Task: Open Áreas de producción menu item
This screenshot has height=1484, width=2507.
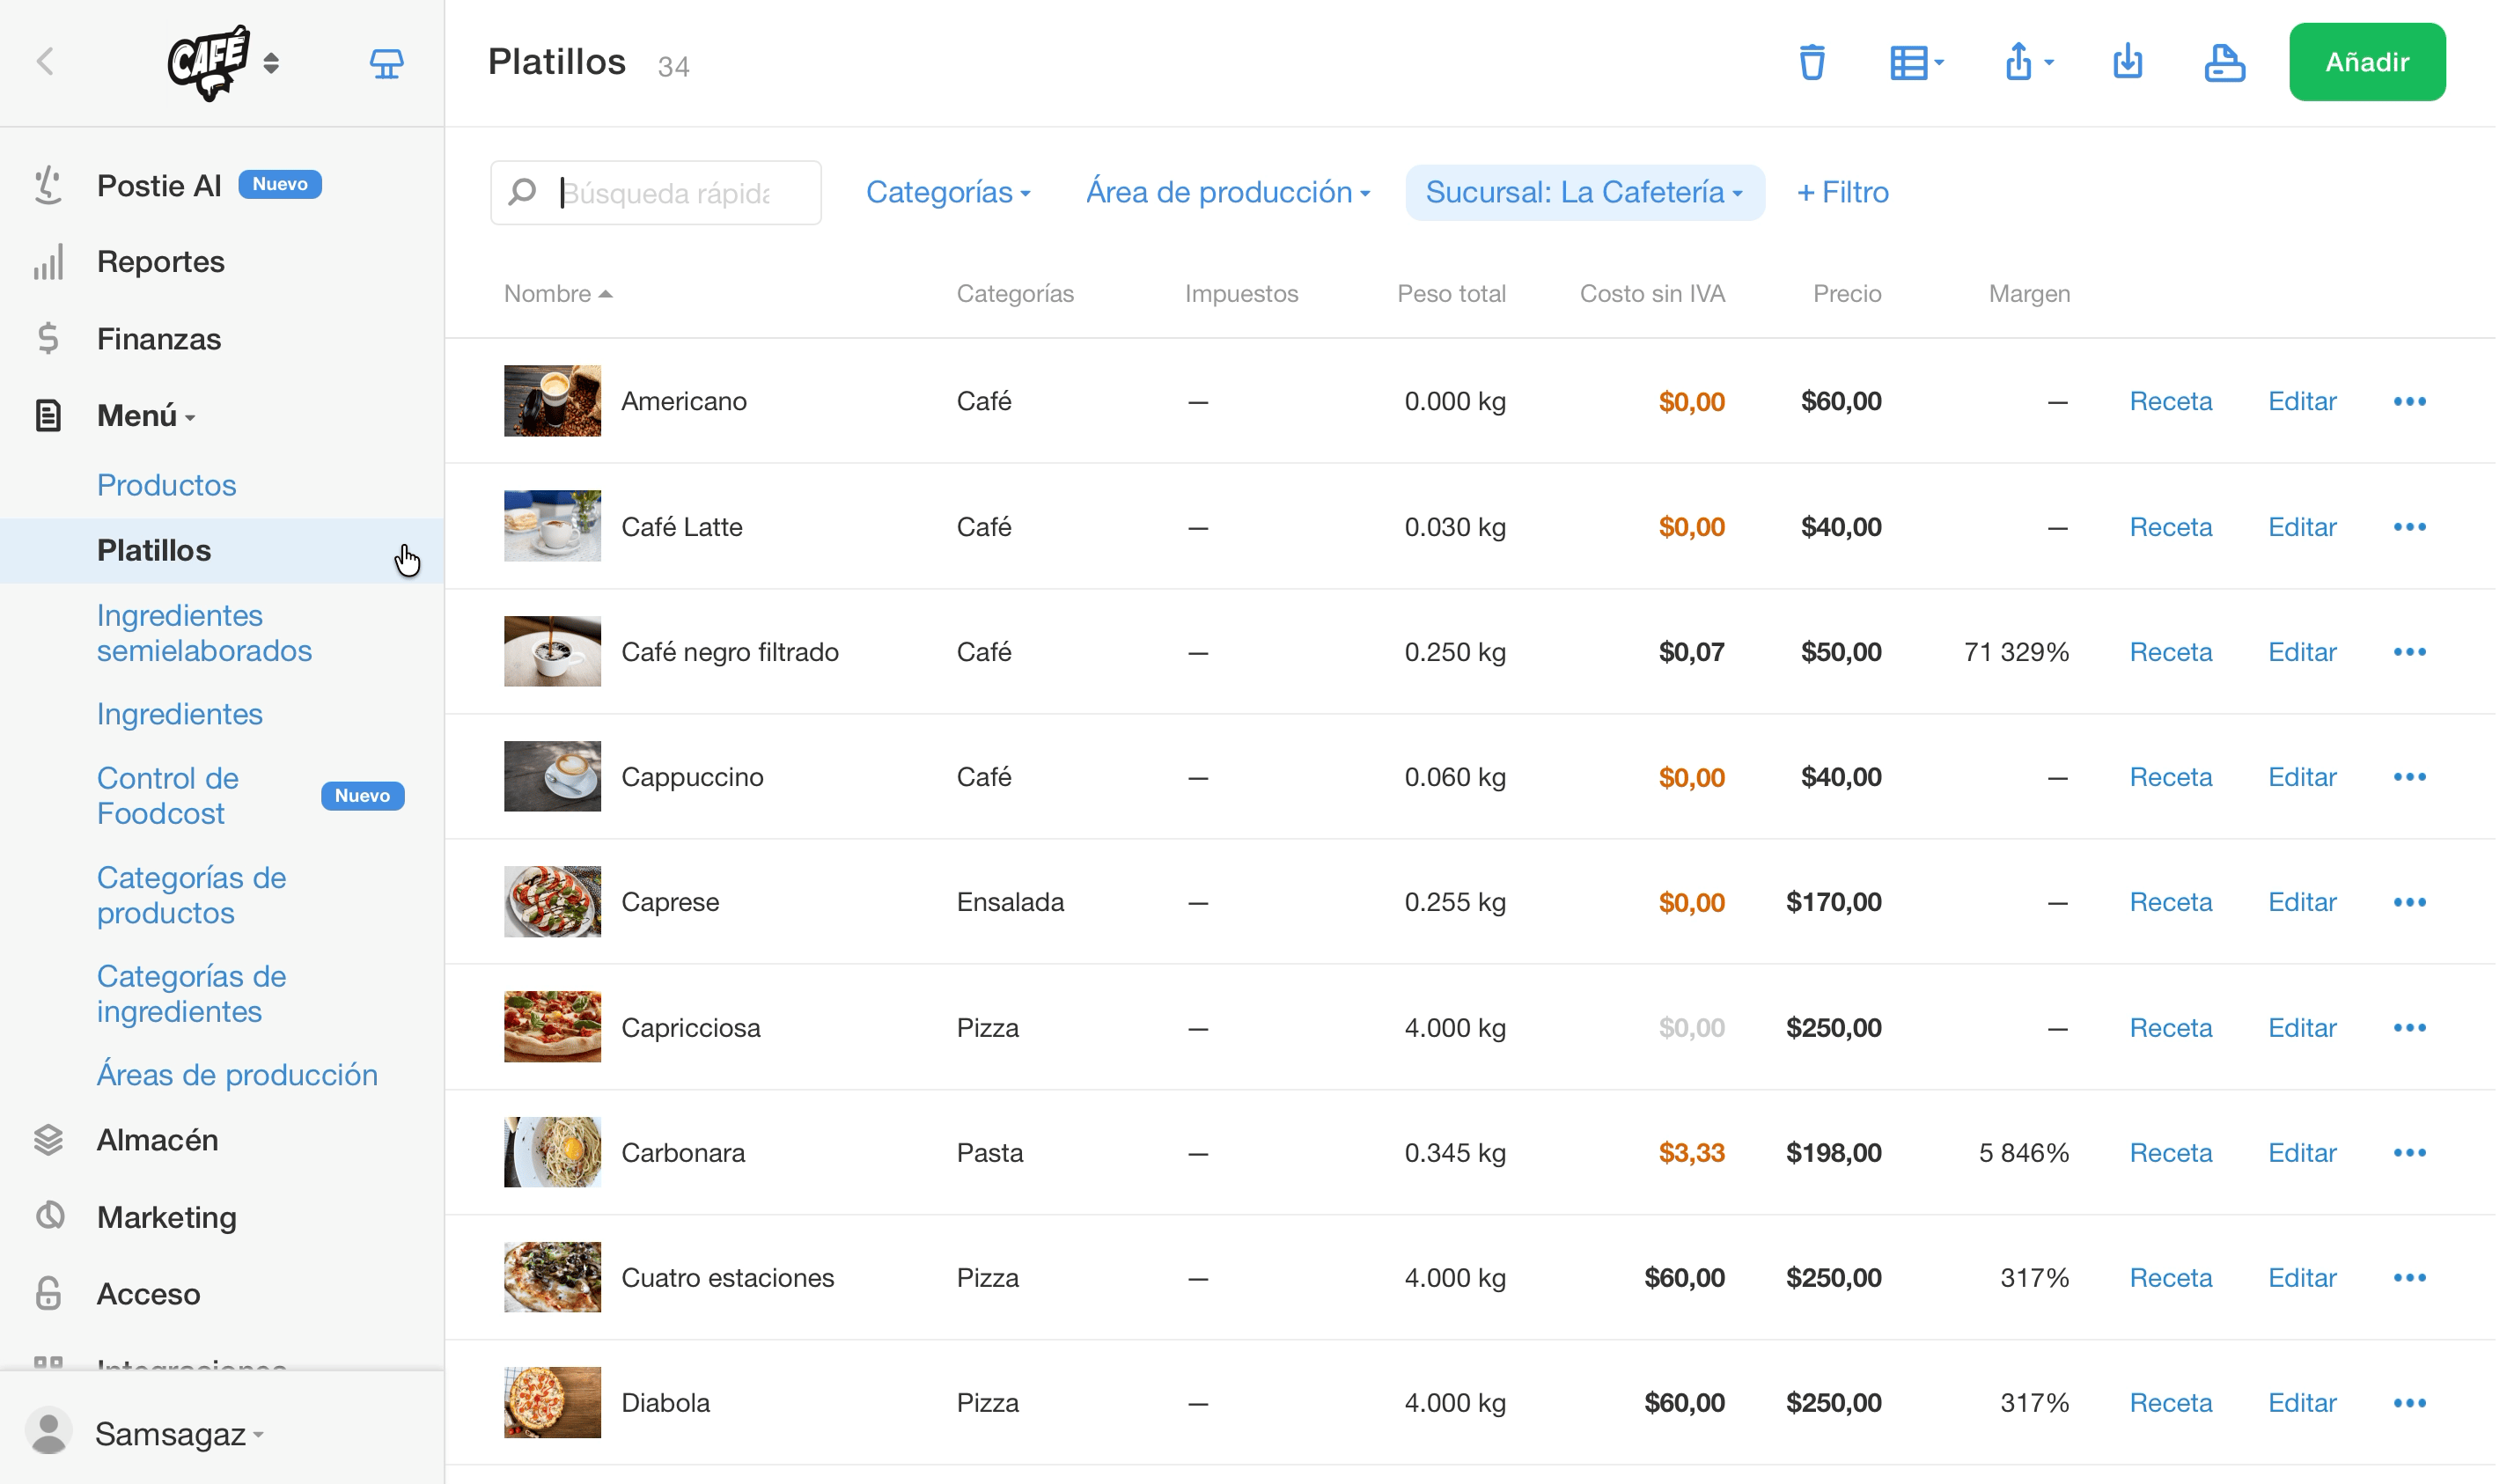Action: pyautogui.click(x=237, y=1075)
